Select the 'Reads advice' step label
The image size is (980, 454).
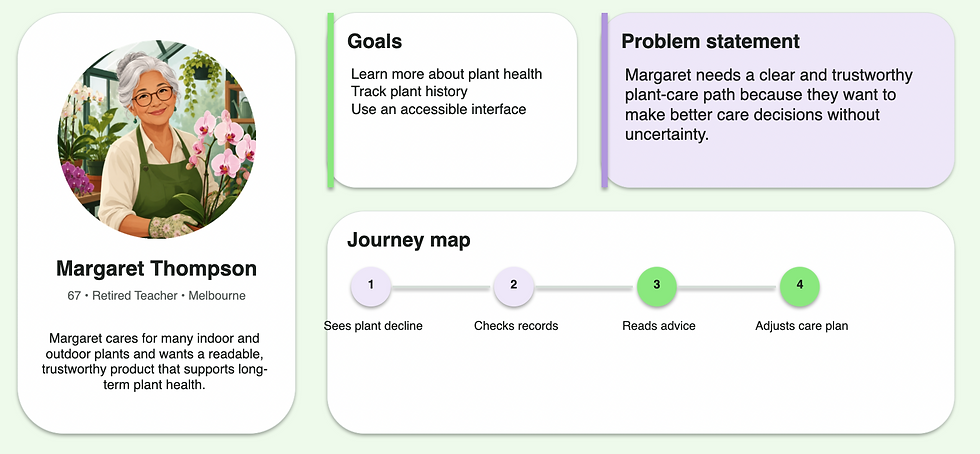coord(659,326)
